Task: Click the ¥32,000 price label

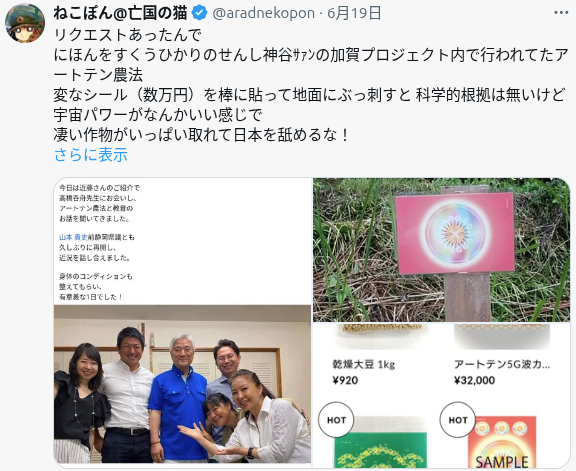Action: (x=474, y=380)
